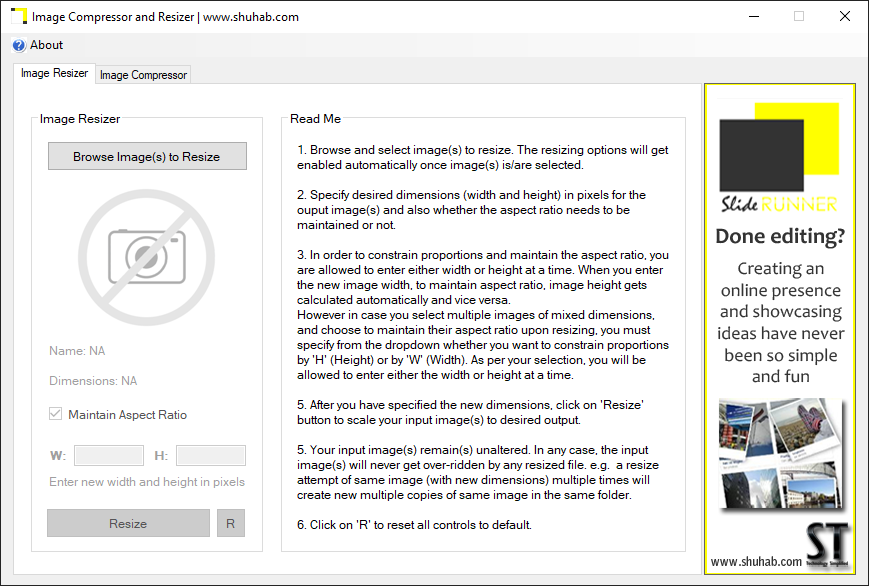Click the blue About help icon

[19, 45]
